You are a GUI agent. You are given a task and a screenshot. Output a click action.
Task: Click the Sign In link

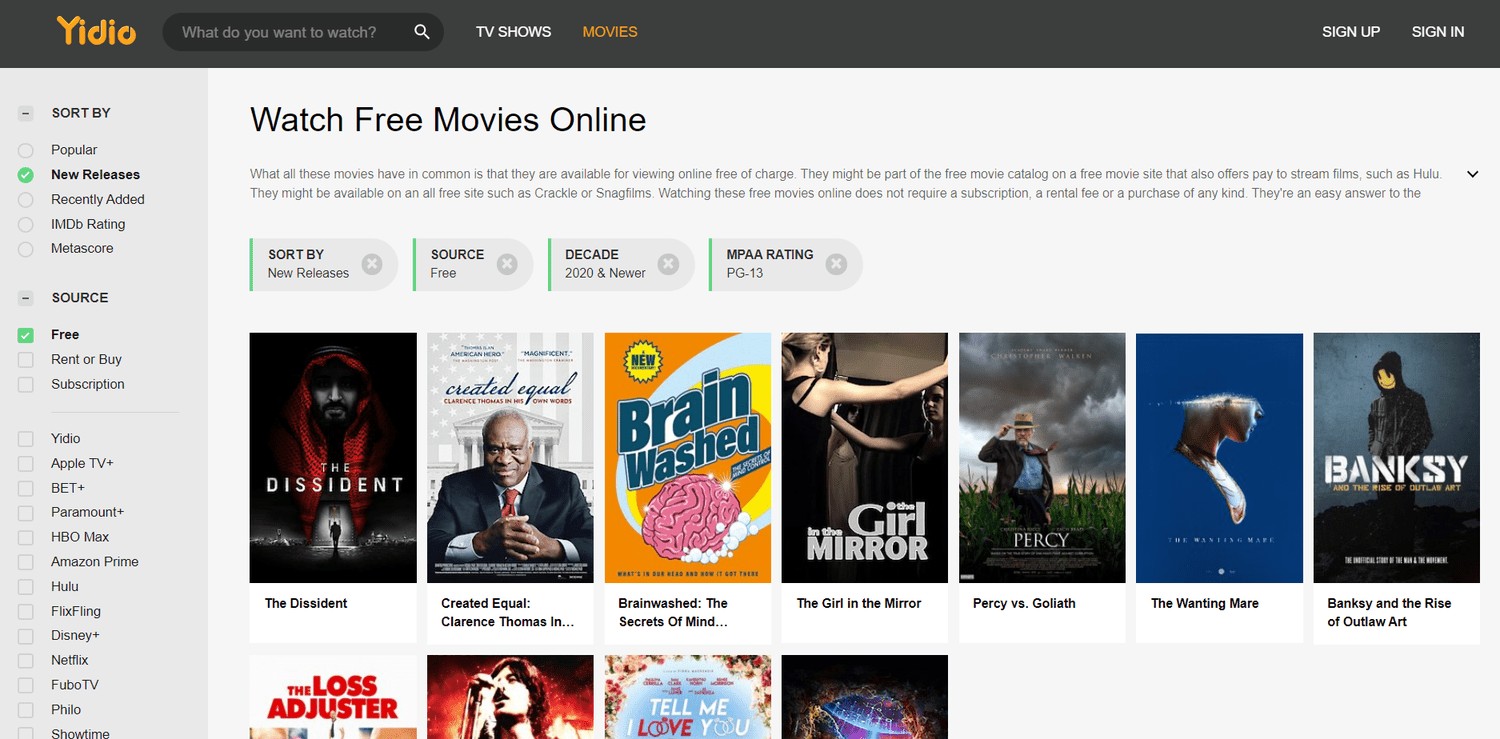point(1438,32)
